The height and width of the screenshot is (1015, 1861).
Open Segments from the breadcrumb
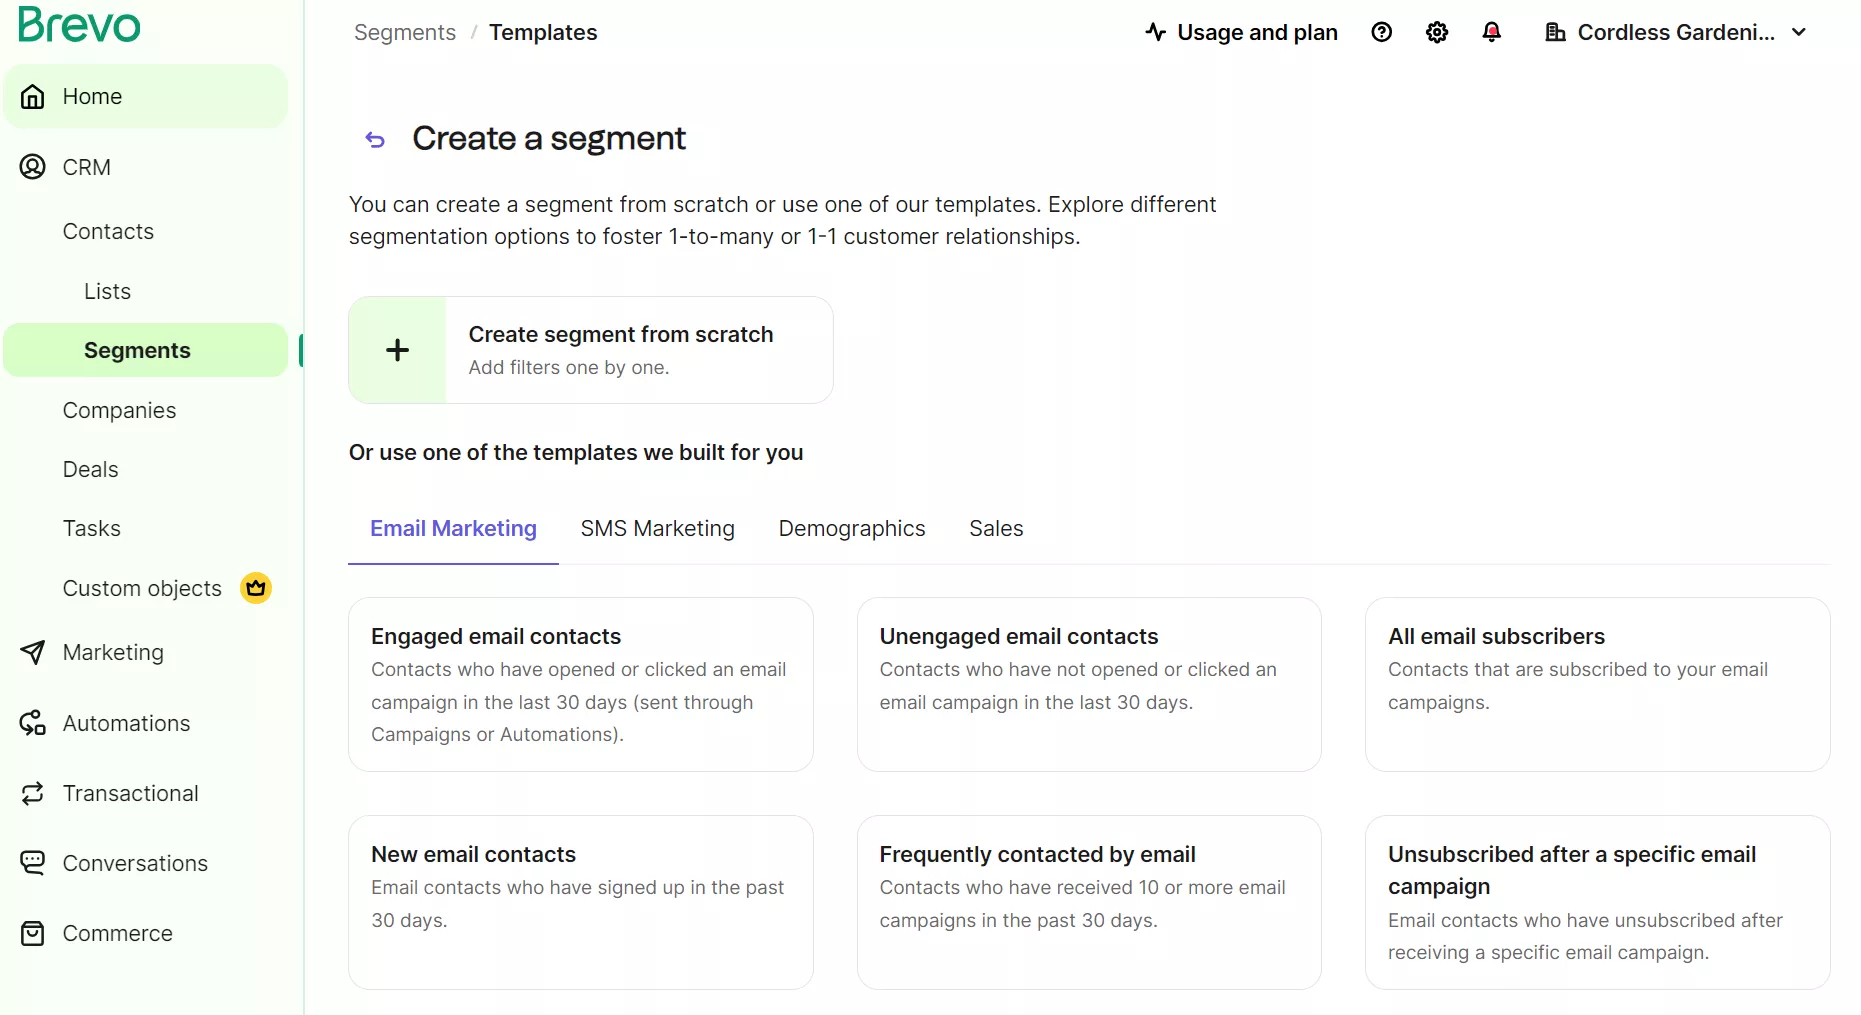coord(403,32)
